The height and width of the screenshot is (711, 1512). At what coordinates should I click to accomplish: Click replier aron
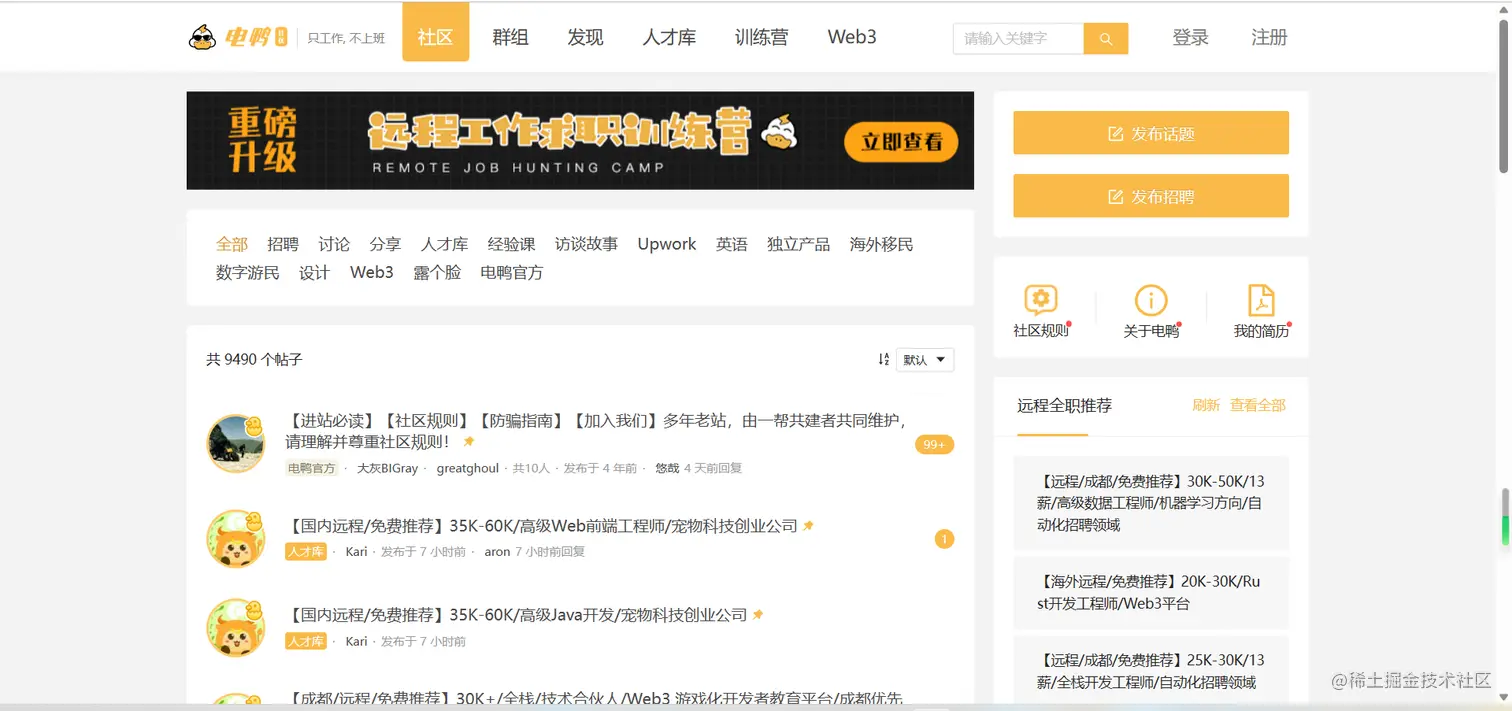coord(497,552)
